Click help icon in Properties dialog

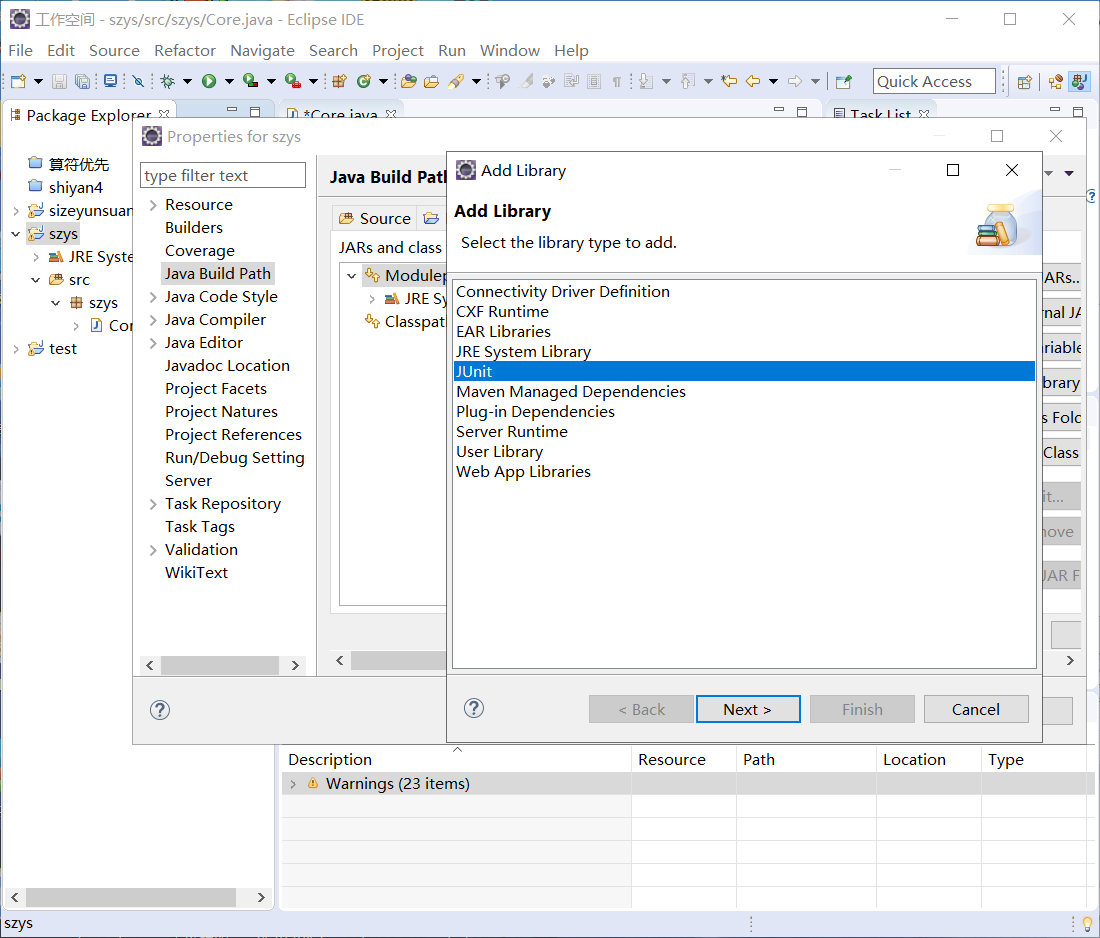[x=160, y=710]
